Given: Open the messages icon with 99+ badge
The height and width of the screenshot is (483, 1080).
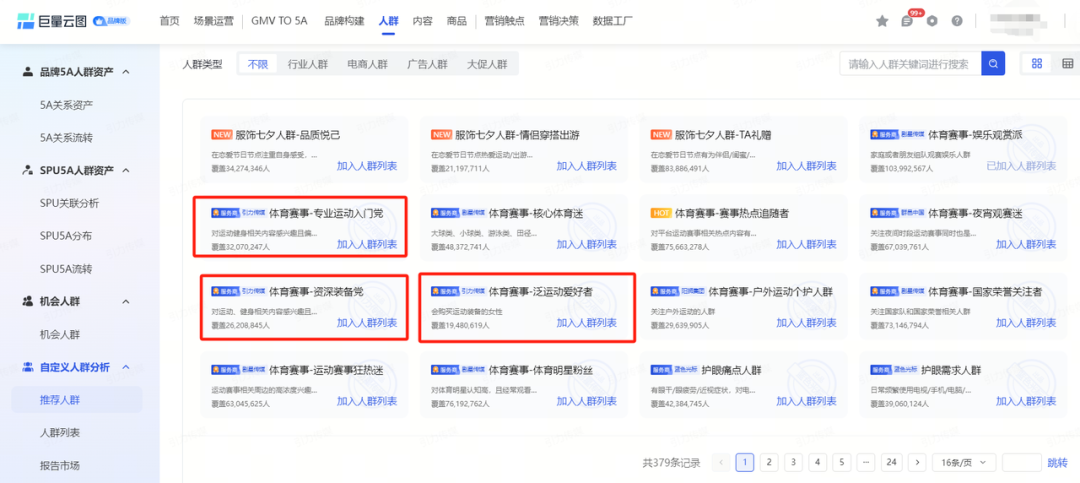Looking at the screenshot, I should click(x=907, y=21).
